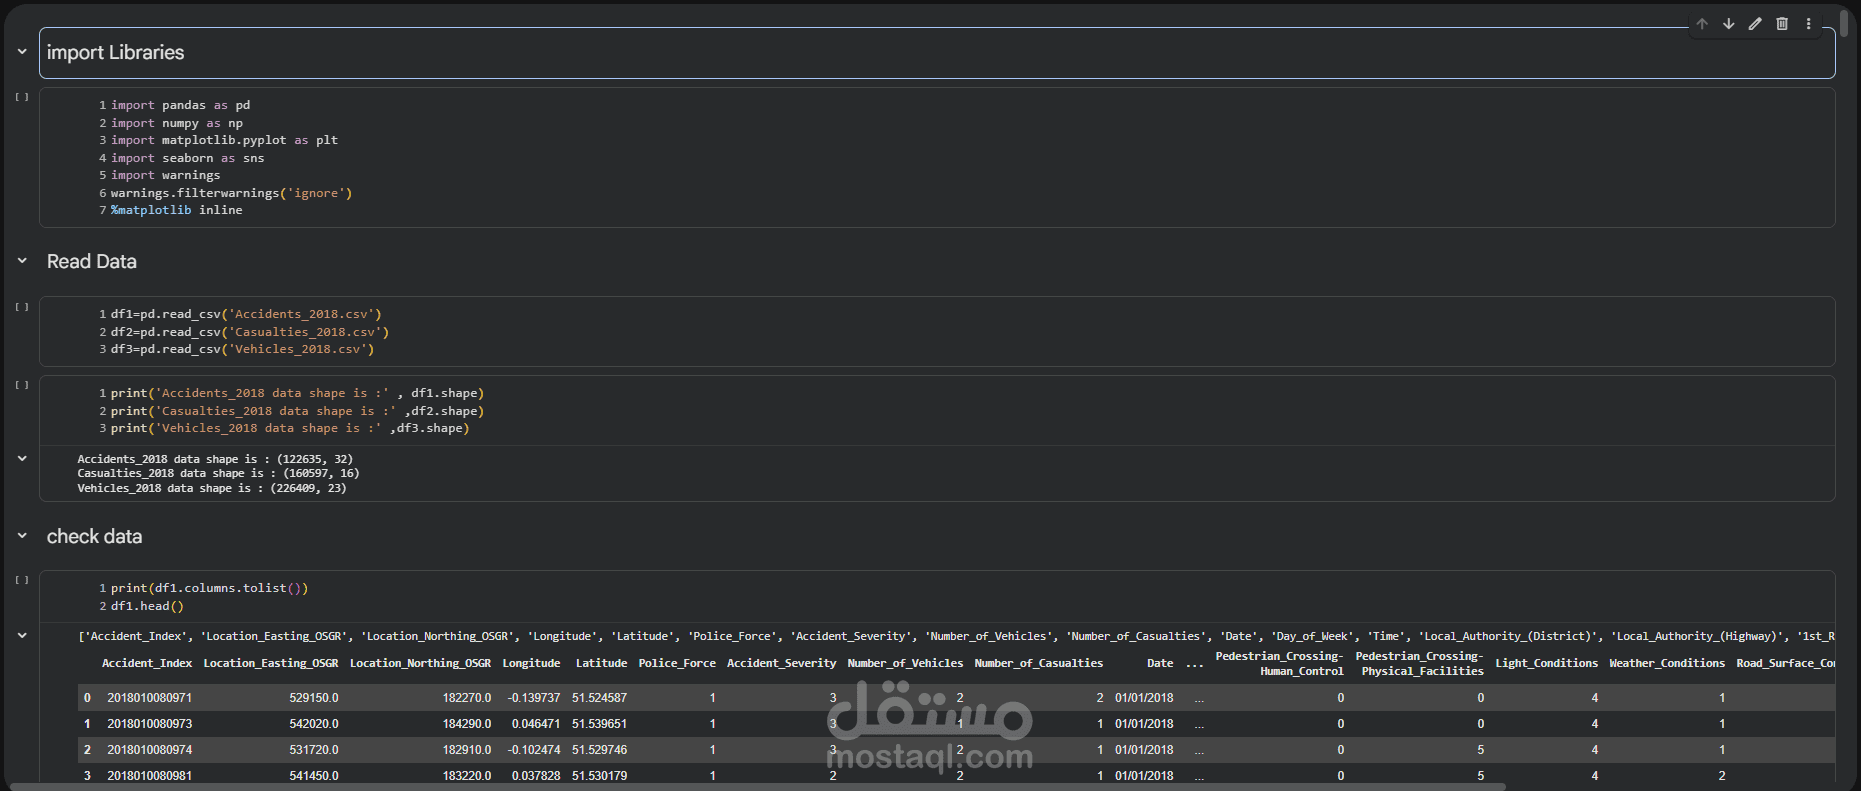Collapse the data shape output
This screenshot has width=1861, height=791.
[x=22, y=458]
